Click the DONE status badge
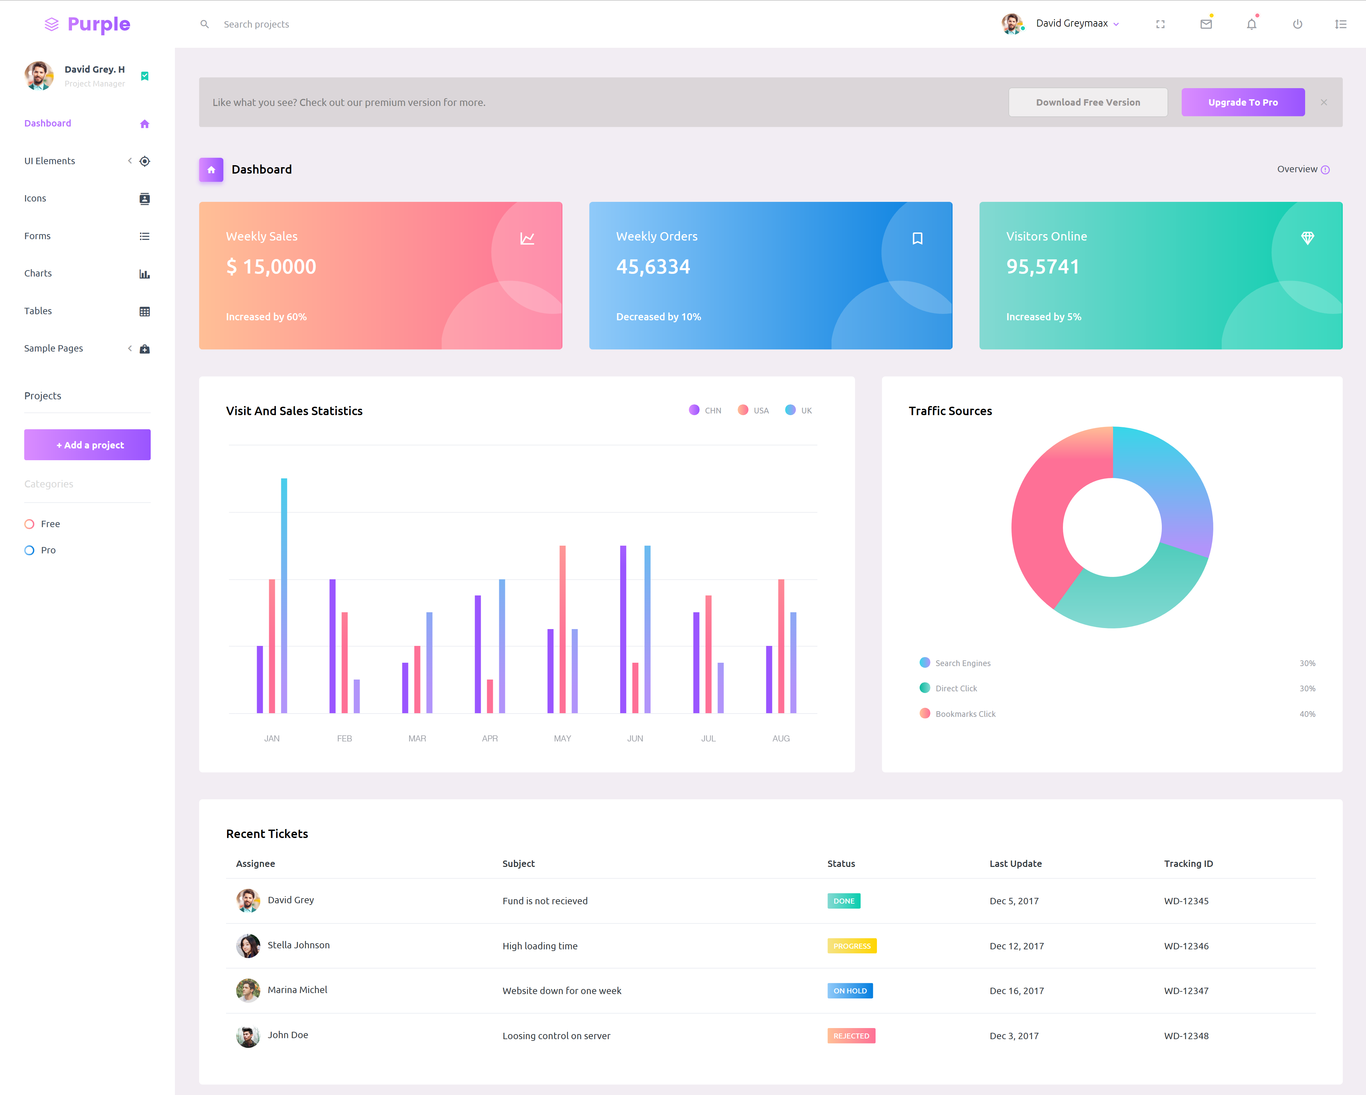Image resolution: width=1366 pixels, height=1095 pixels. click(x=844, y=901)
